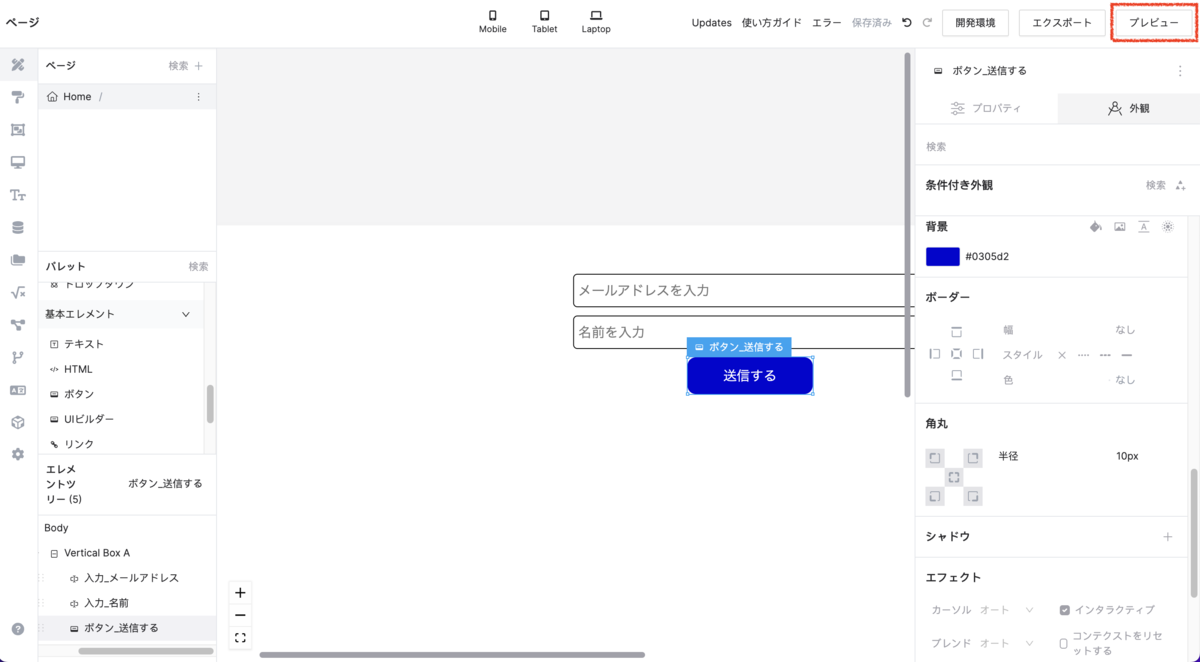
Task: Zoom in the canvas with plus button
Action: coord(240,593)
